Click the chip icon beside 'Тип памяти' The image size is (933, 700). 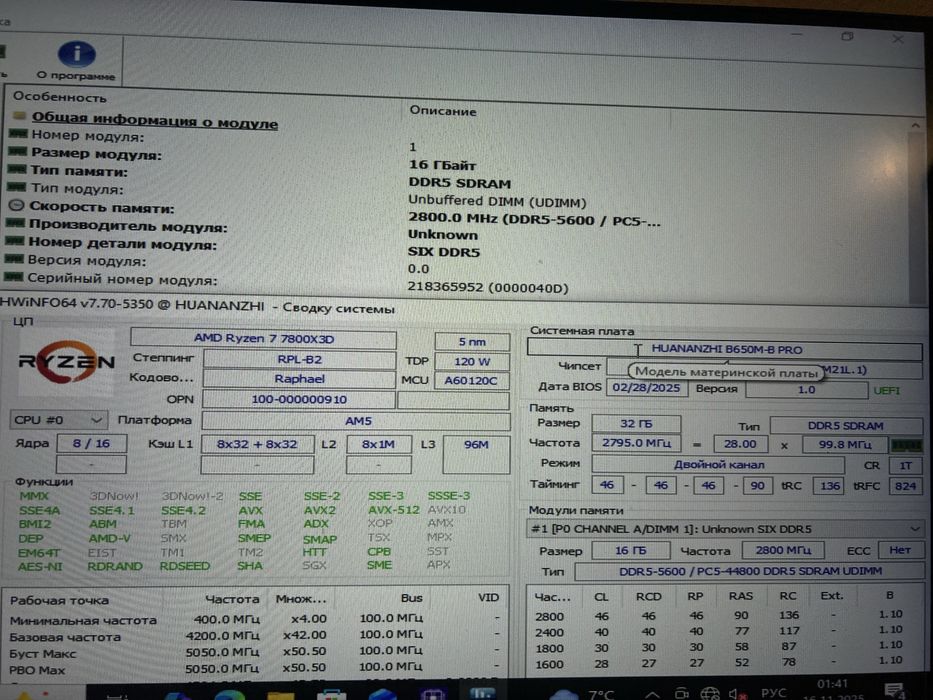[17, 170]
